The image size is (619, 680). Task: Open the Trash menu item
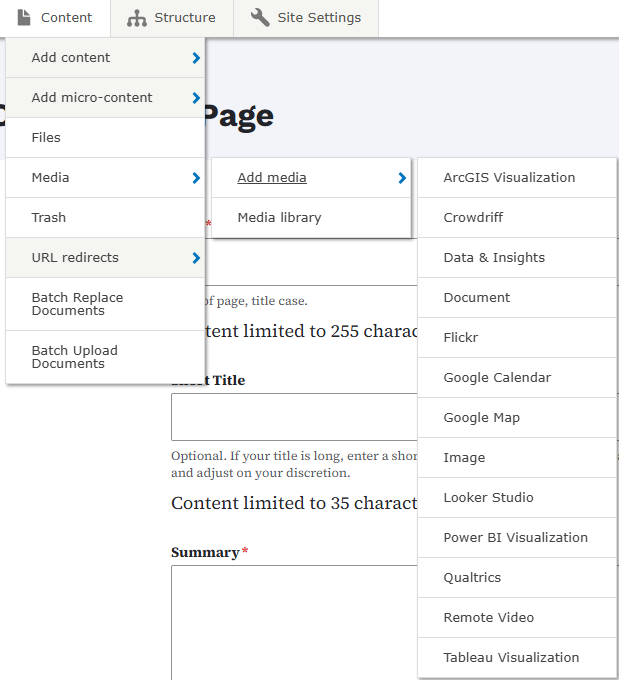pyautogui.click(x=48, y=218)
